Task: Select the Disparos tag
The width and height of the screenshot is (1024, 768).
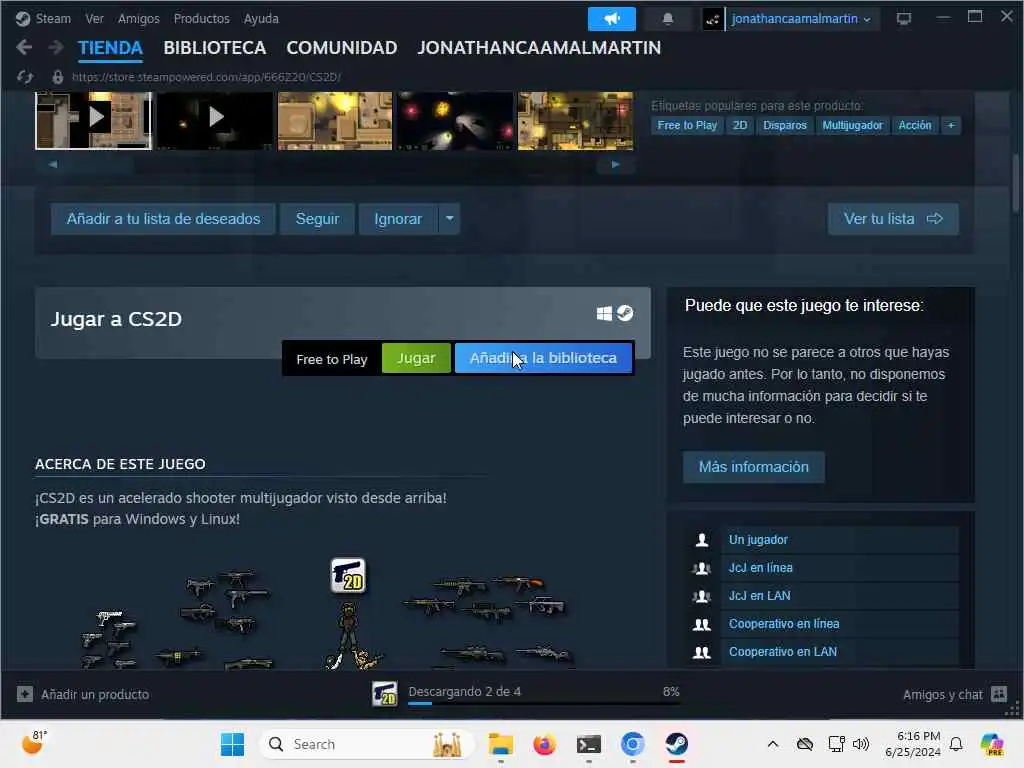Action: (x=785, y=125)
